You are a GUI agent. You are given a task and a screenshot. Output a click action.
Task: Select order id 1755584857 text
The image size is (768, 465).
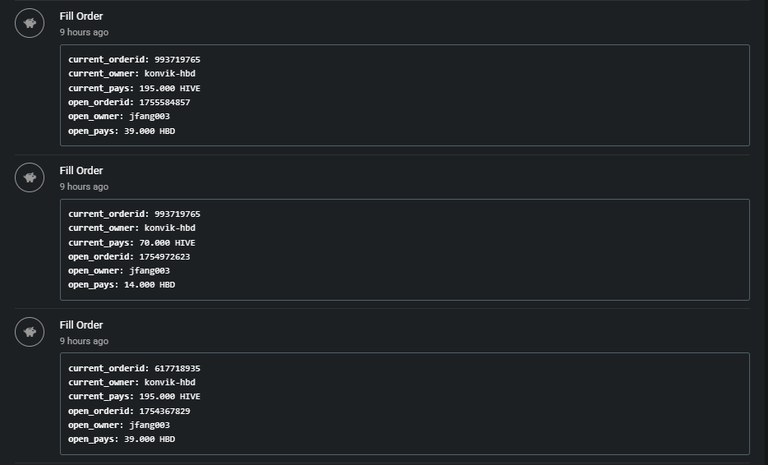(165, 102)
